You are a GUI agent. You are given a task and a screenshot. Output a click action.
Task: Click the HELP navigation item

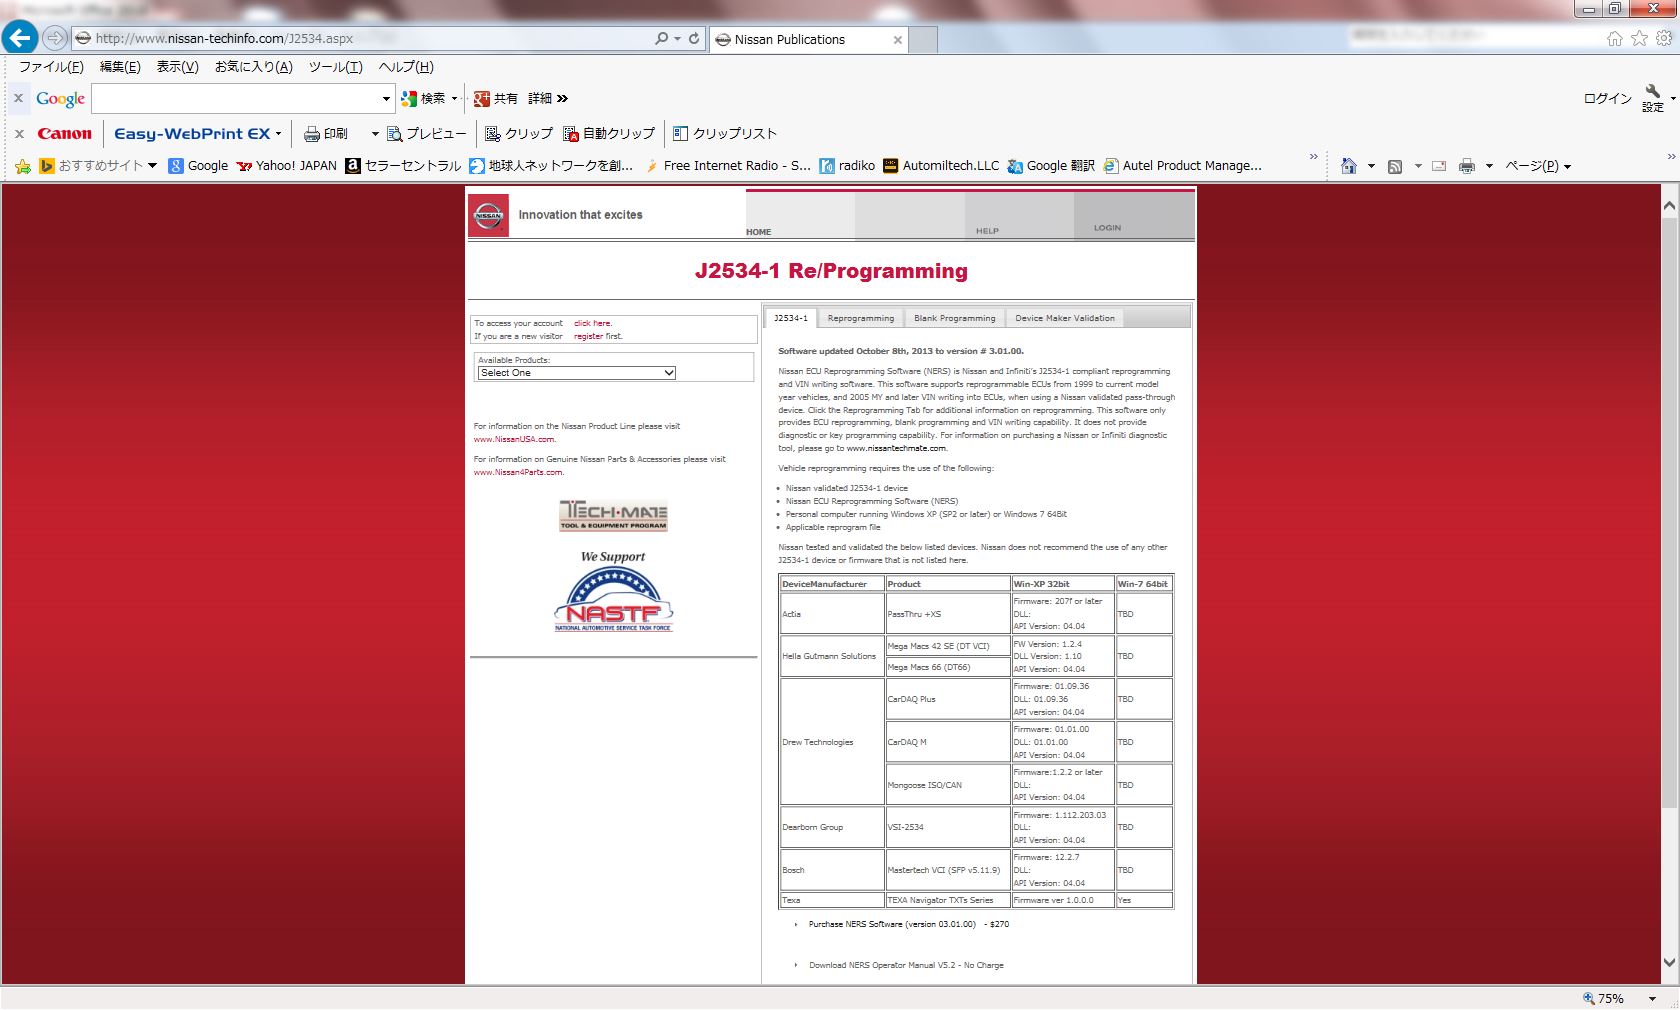(x=987, y=231)
